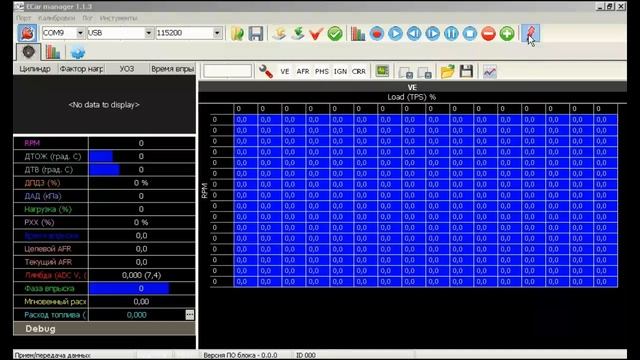Click the Debug panel header
This screenshot has width=640, height=360.
point(104,329)
